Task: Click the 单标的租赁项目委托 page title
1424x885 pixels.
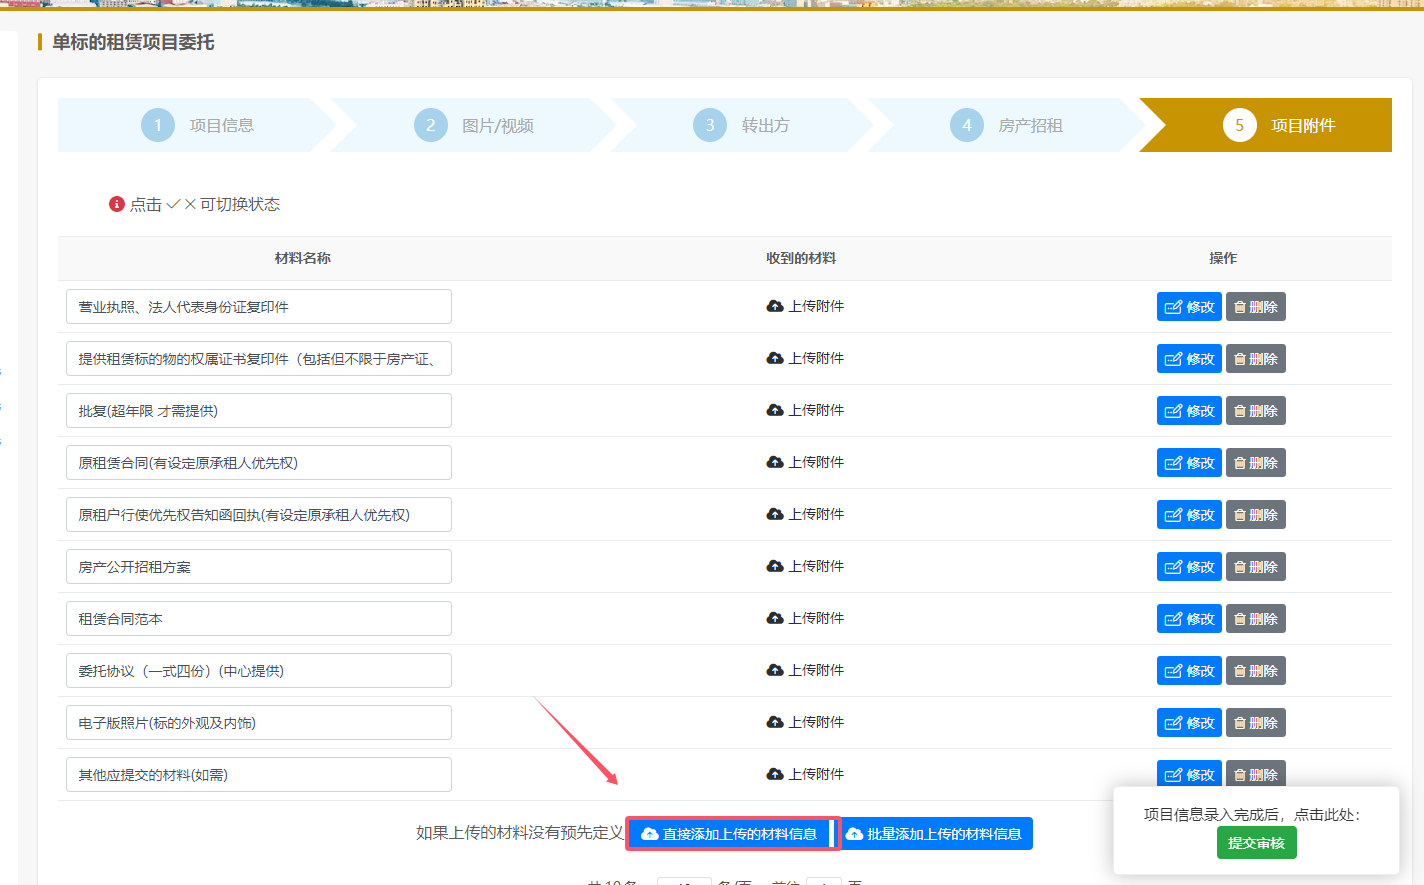Action: pyautogui.click(x=133, y=42)
